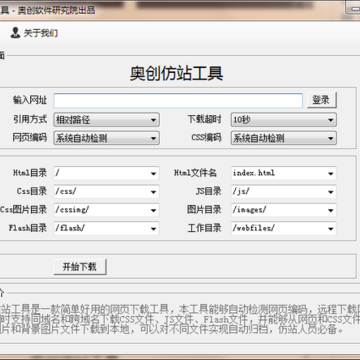Click the 网页编码 label
Screen dimensions: 360x360
point(30,137)
